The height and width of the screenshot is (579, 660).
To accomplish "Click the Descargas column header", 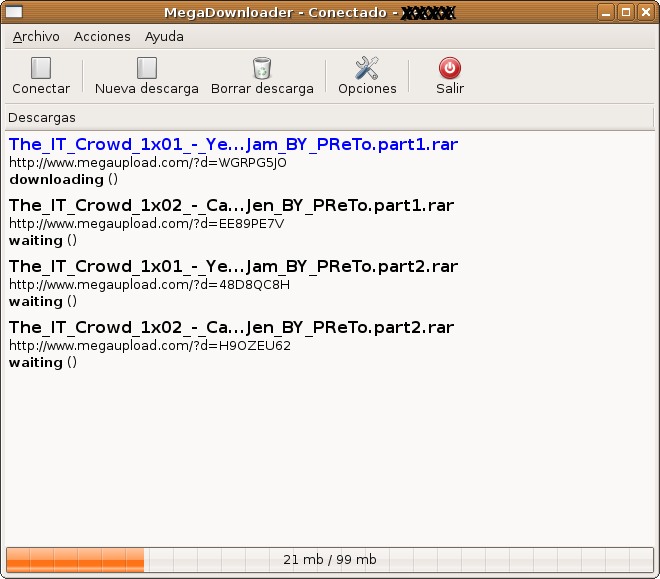I will click(330, 118).
